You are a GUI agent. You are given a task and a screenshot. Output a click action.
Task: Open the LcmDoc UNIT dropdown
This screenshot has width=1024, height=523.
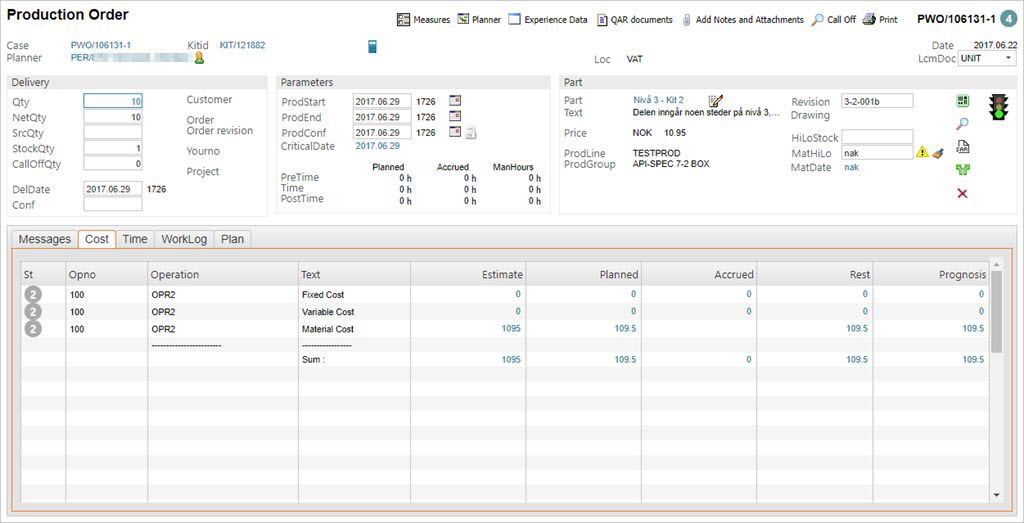click(x=986, y=59)
